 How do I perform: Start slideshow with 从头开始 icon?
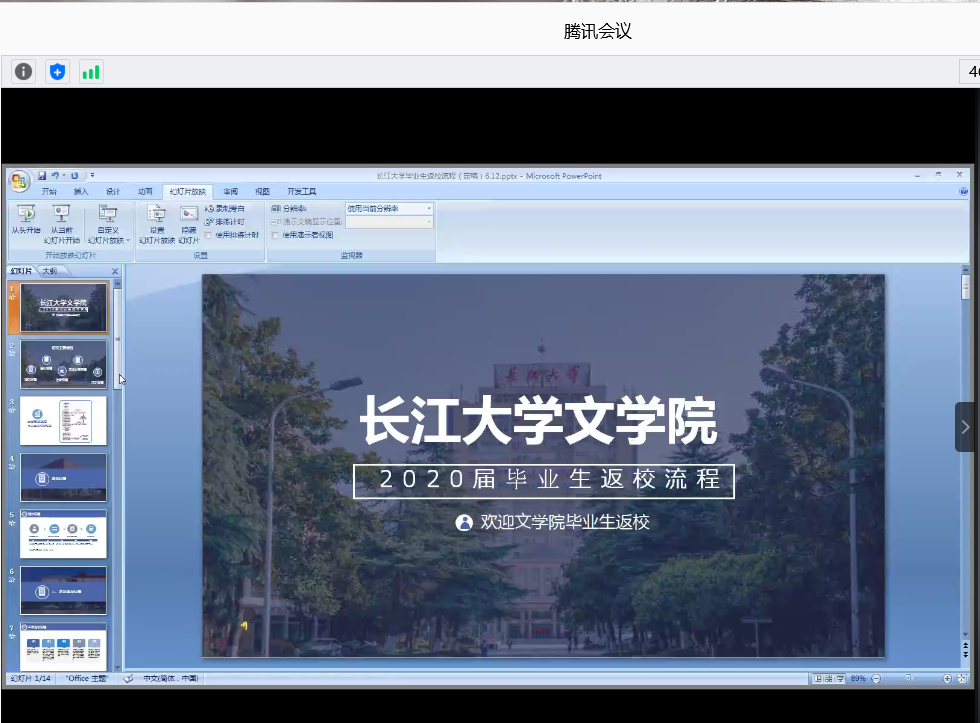point(26,213)
